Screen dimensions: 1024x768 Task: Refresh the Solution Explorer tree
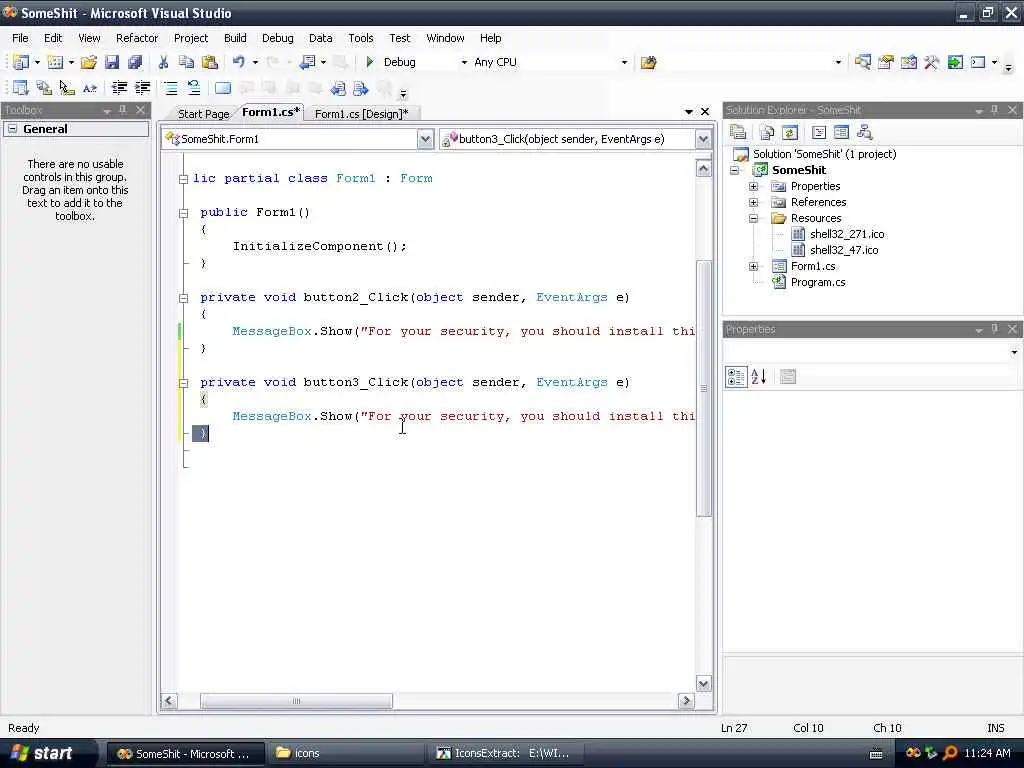(790, 133)
